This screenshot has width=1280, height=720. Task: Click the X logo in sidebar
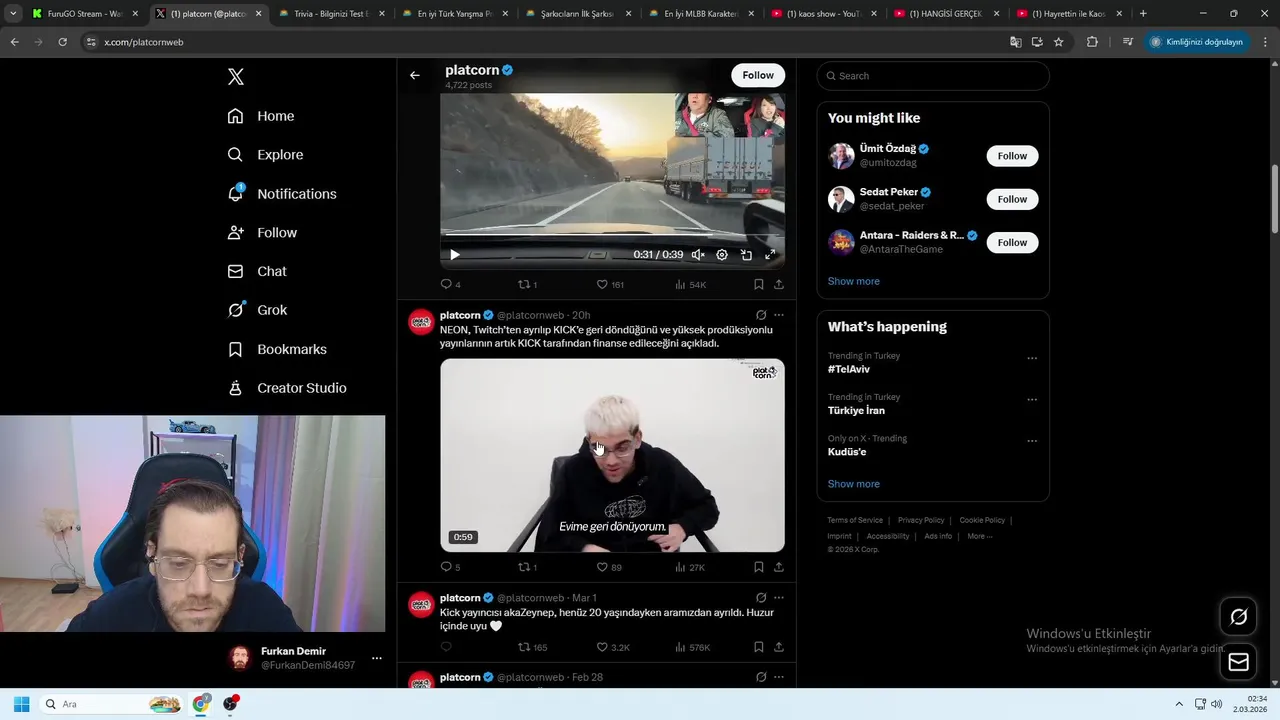click(236, 77)
